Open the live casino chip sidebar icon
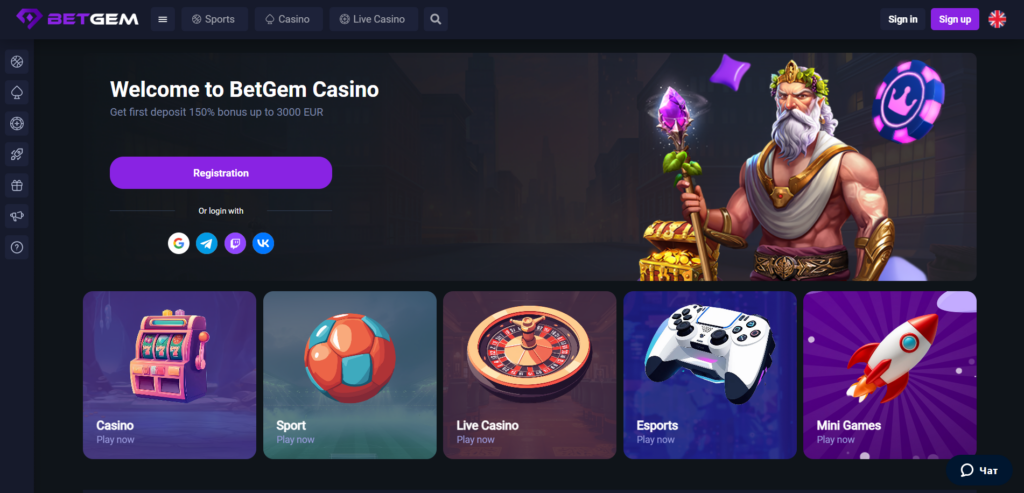 16,123
